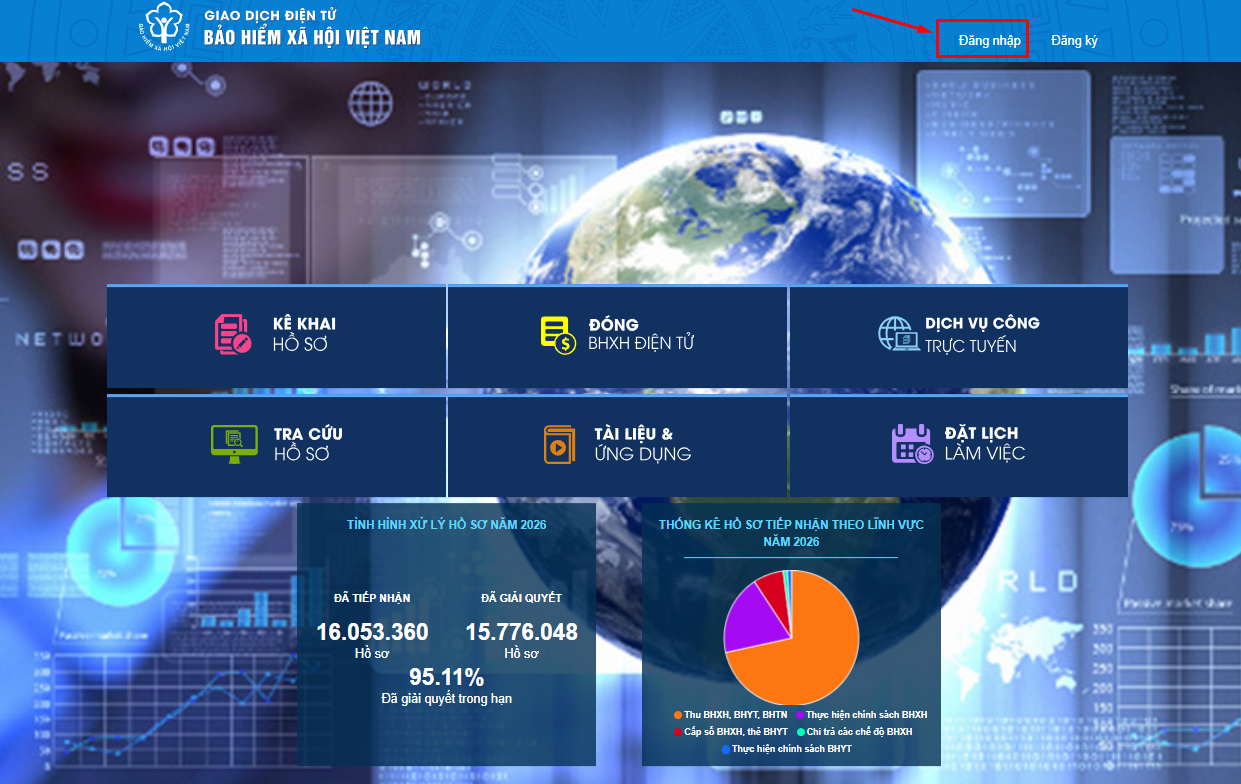Image resolution: width=1241 pixels, height=784 pixels.
Task: Toggle Chi trả các chế độ BHXH legend entry
Action: 854,732
